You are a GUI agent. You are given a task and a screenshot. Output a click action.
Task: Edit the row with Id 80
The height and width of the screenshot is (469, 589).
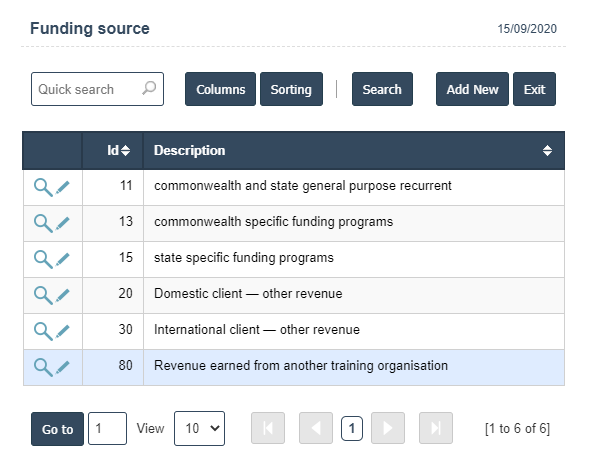pos(62,367)
